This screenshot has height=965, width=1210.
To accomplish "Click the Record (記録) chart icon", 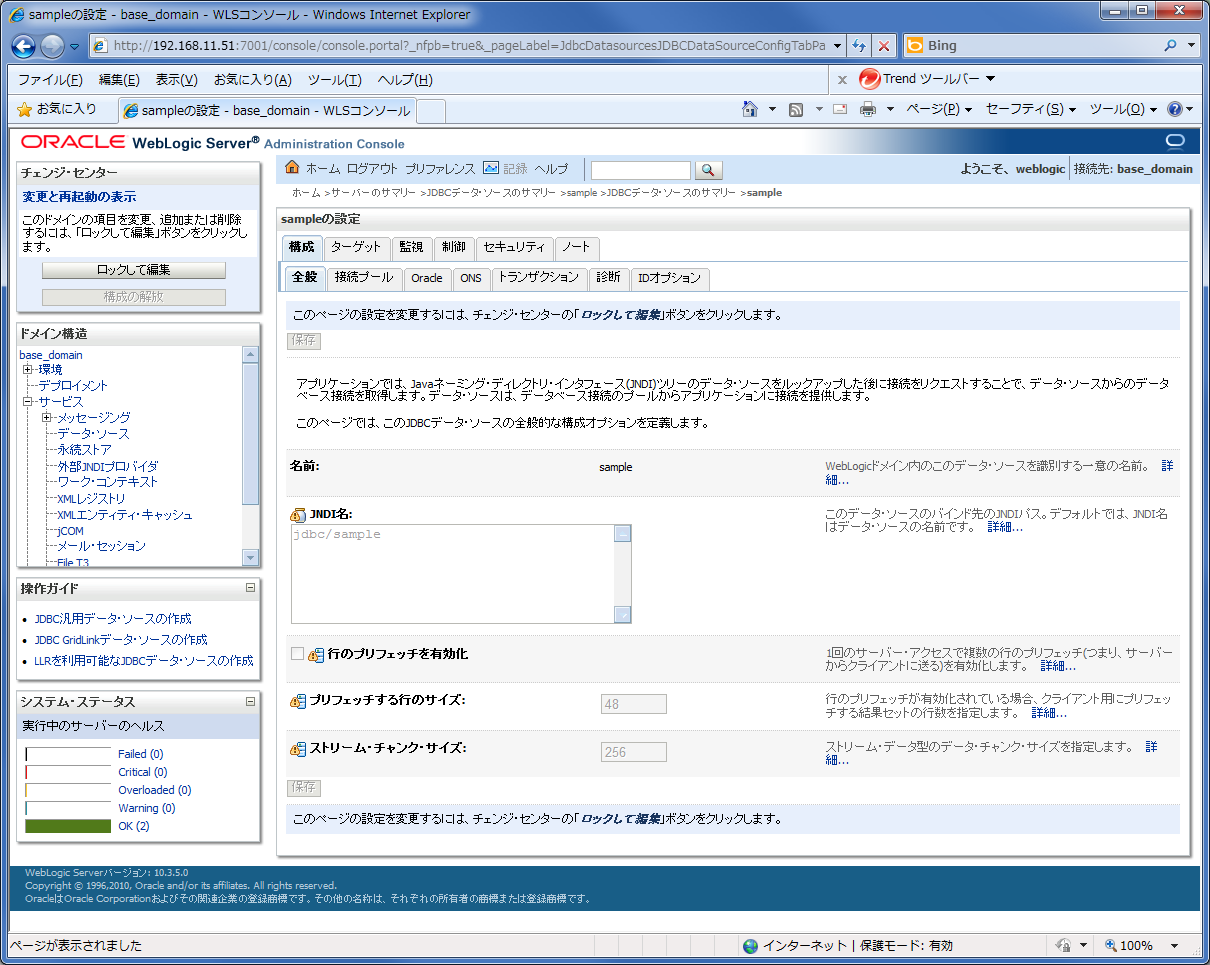I will (490, 168).
